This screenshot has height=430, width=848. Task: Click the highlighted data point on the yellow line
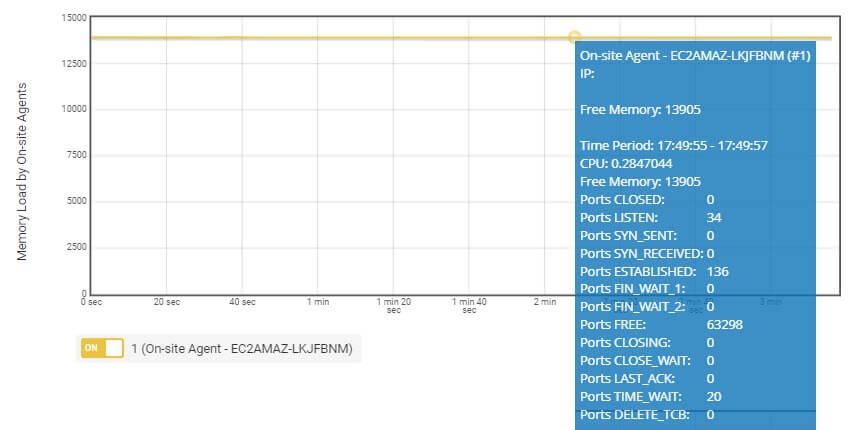point(574,37)
